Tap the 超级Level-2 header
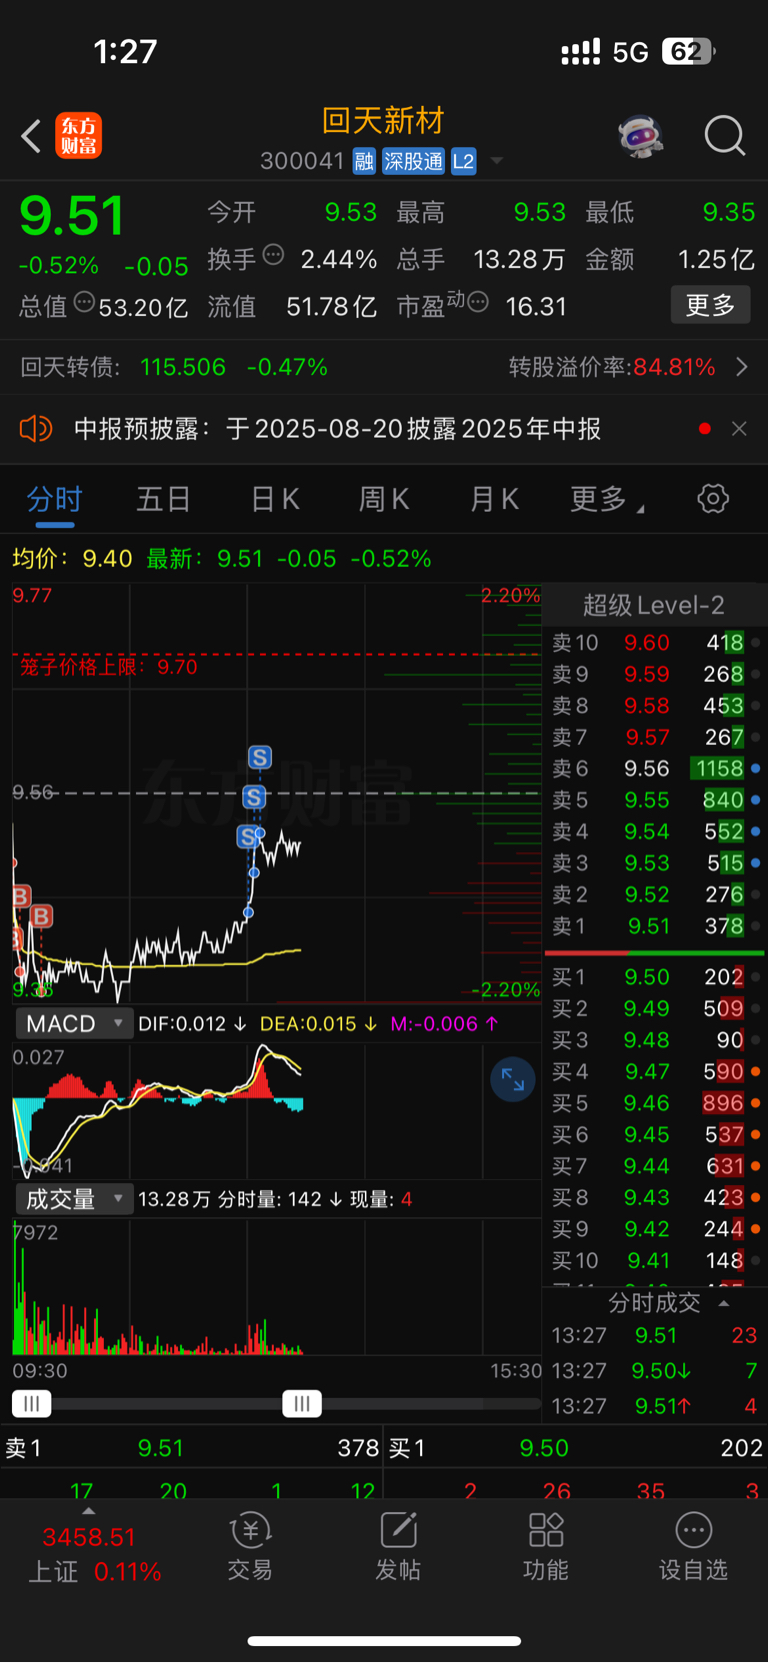768x1663 pixels. click(653, 605)
